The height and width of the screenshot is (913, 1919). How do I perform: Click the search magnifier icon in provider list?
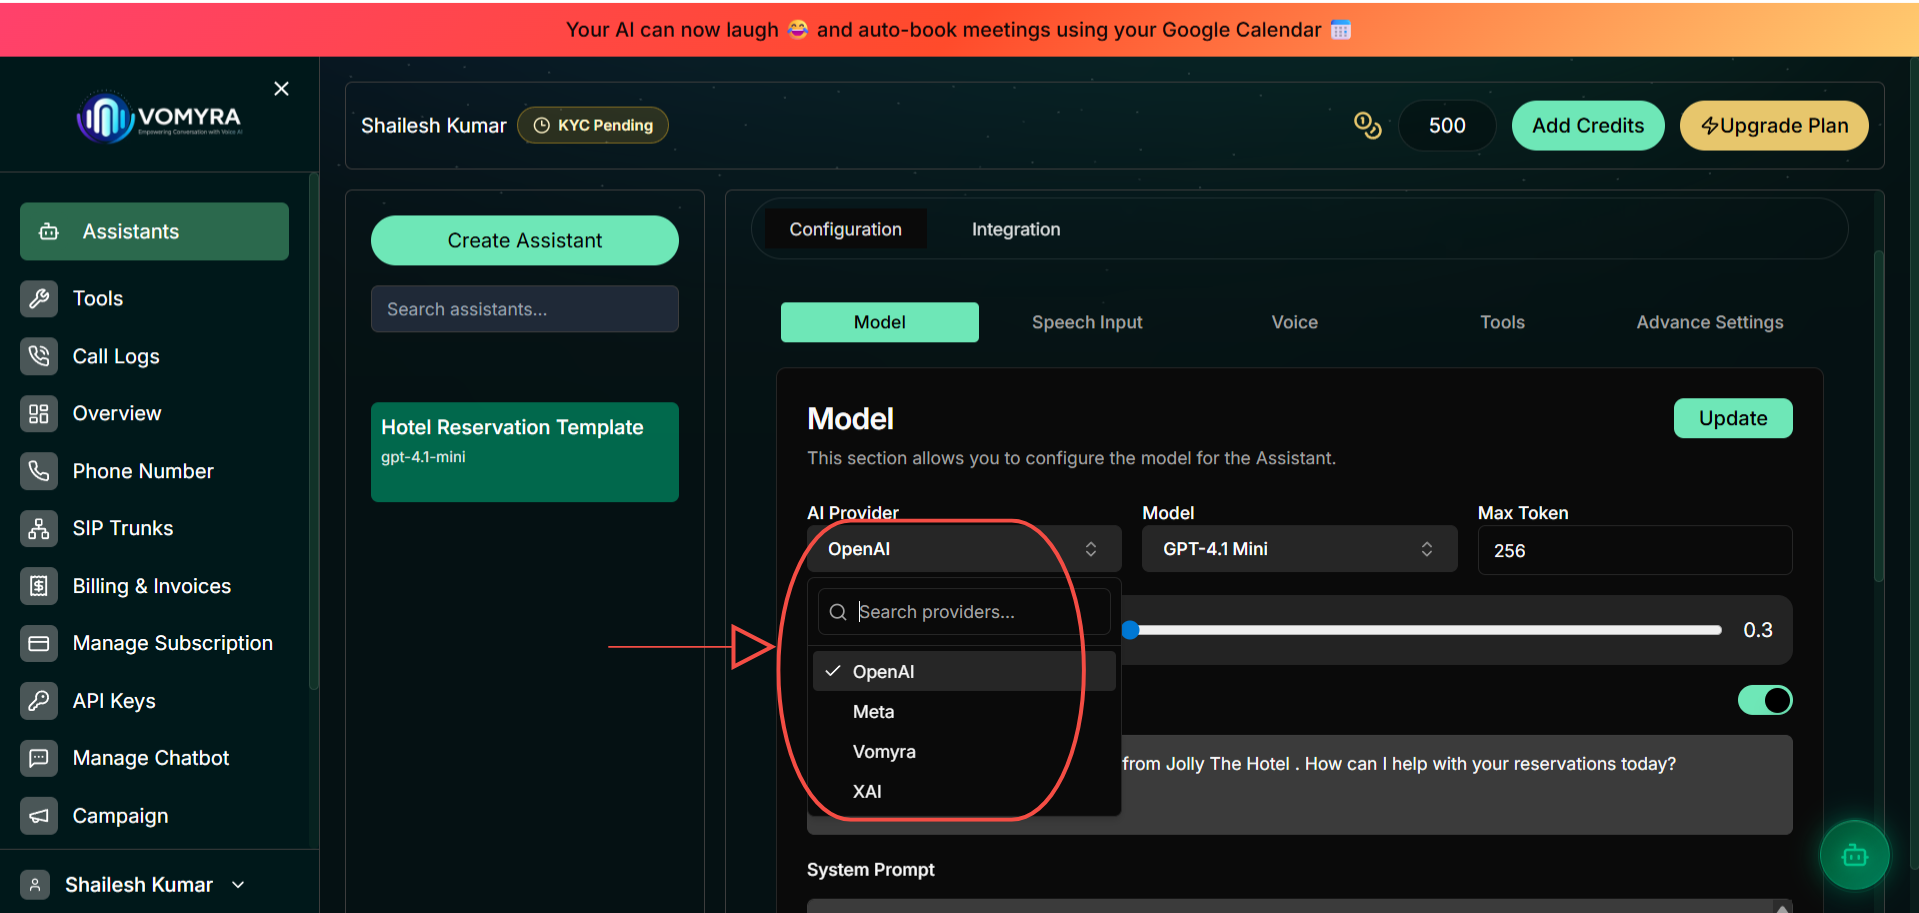point(838,612)
